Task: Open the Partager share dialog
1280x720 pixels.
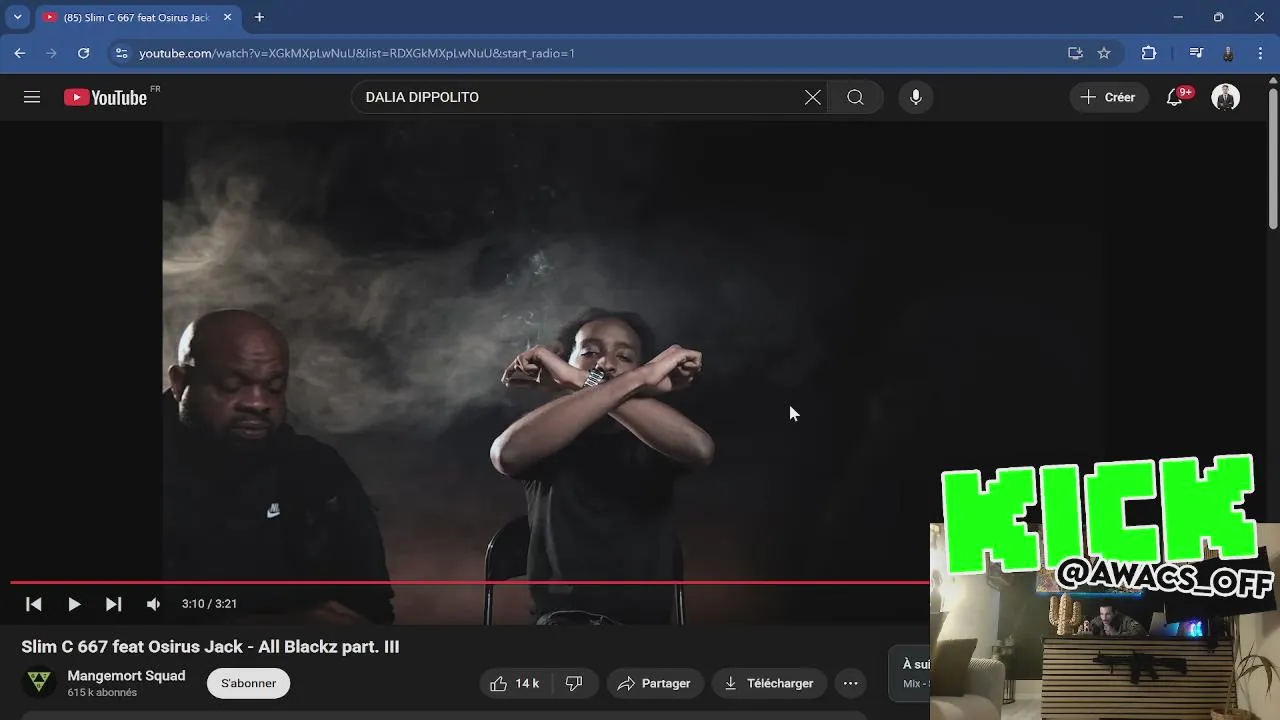Action: pyautogui.click(x=654, y=683)
